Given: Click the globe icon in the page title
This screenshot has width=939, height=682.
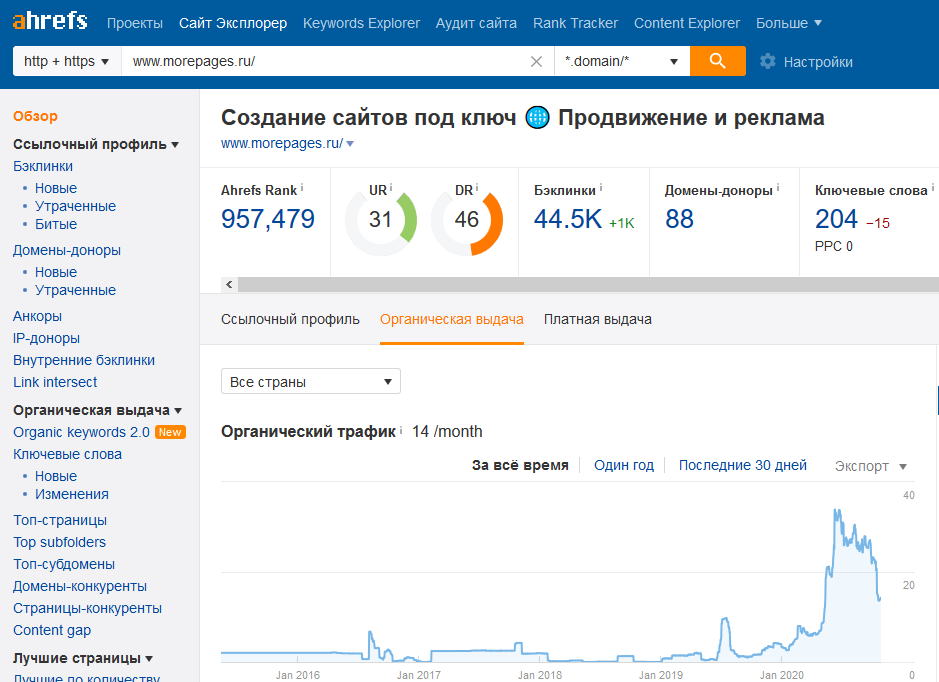Looking at the screenshot, I should coord(537,117).
